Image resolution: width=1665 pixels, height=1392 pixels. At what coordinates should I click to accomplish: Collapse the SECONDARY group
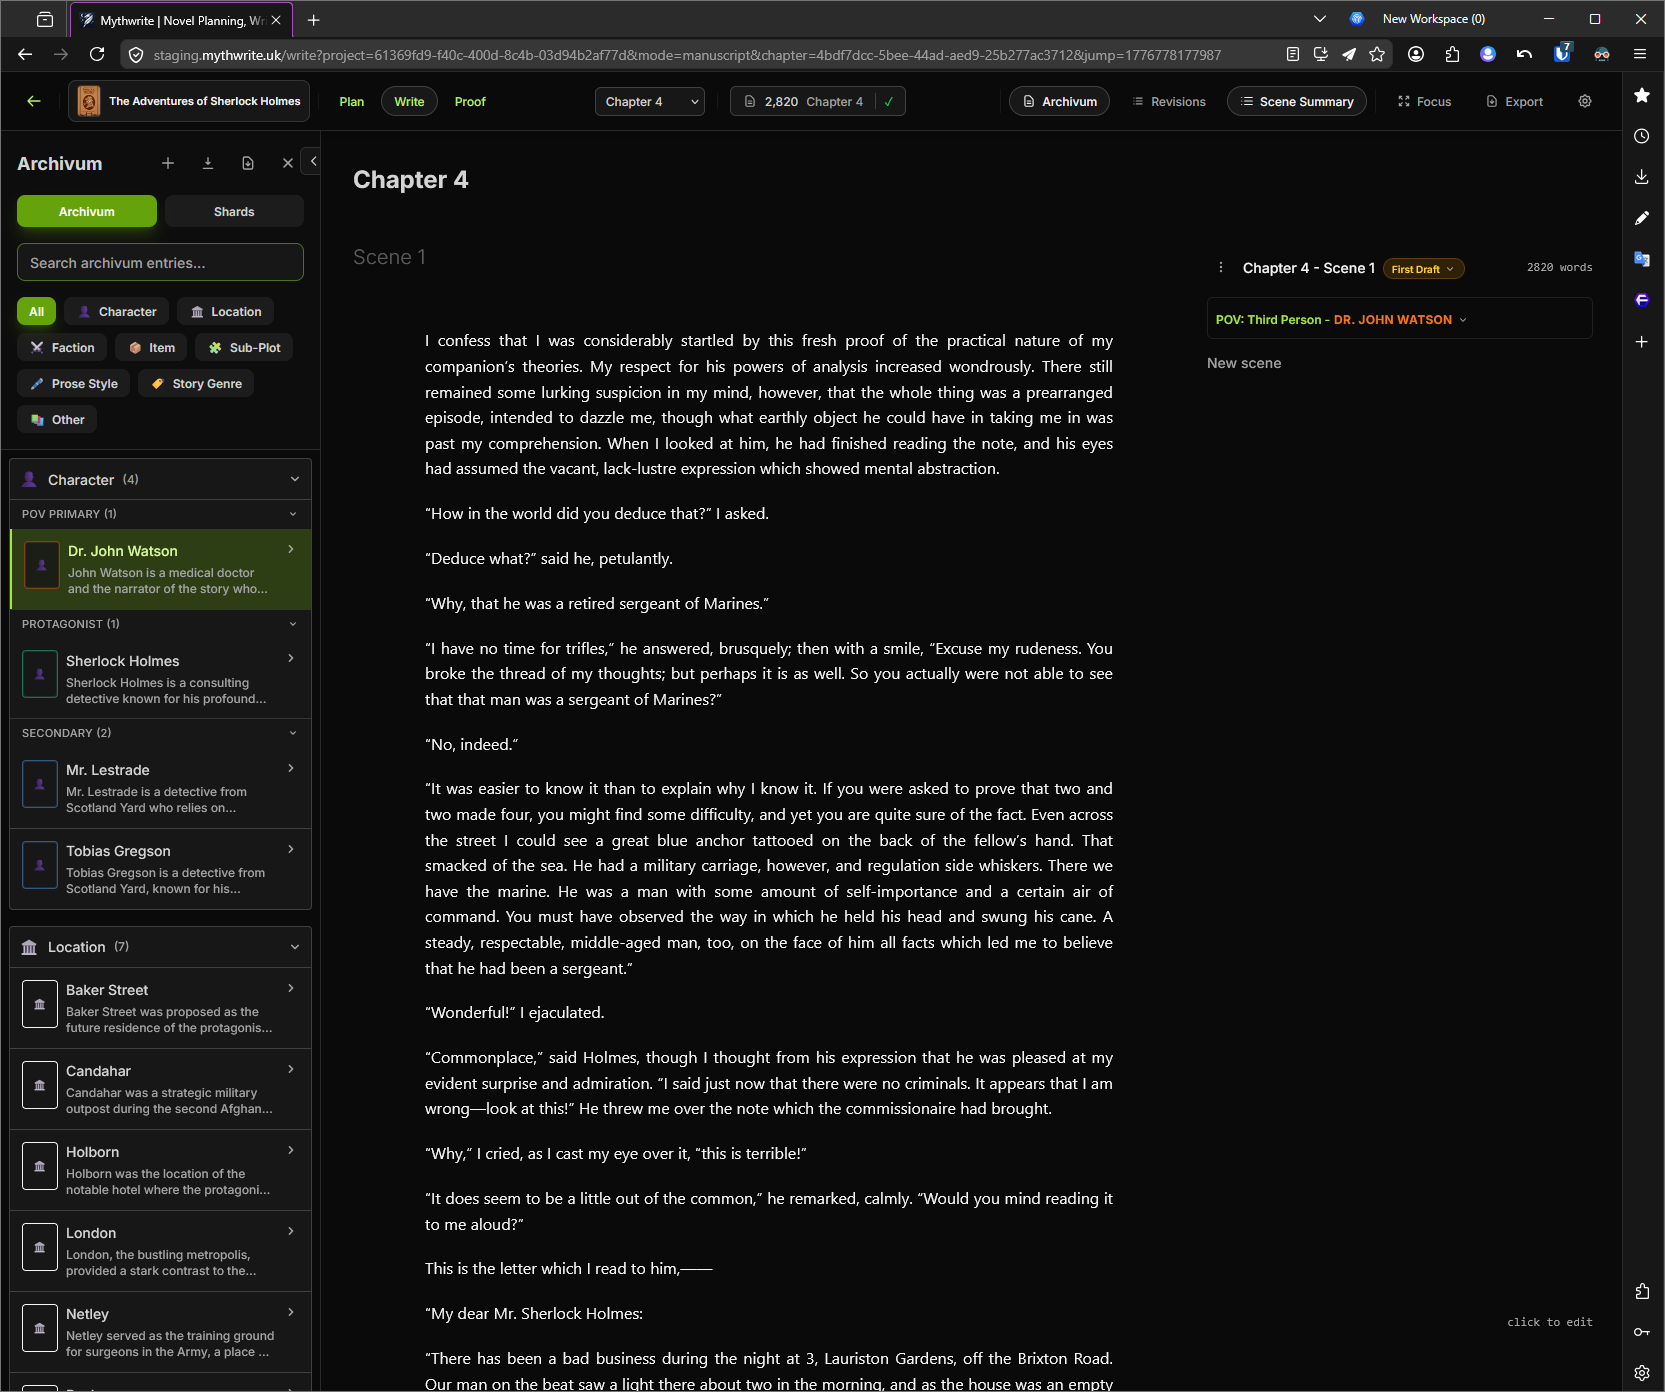click(x=293, y=733)
